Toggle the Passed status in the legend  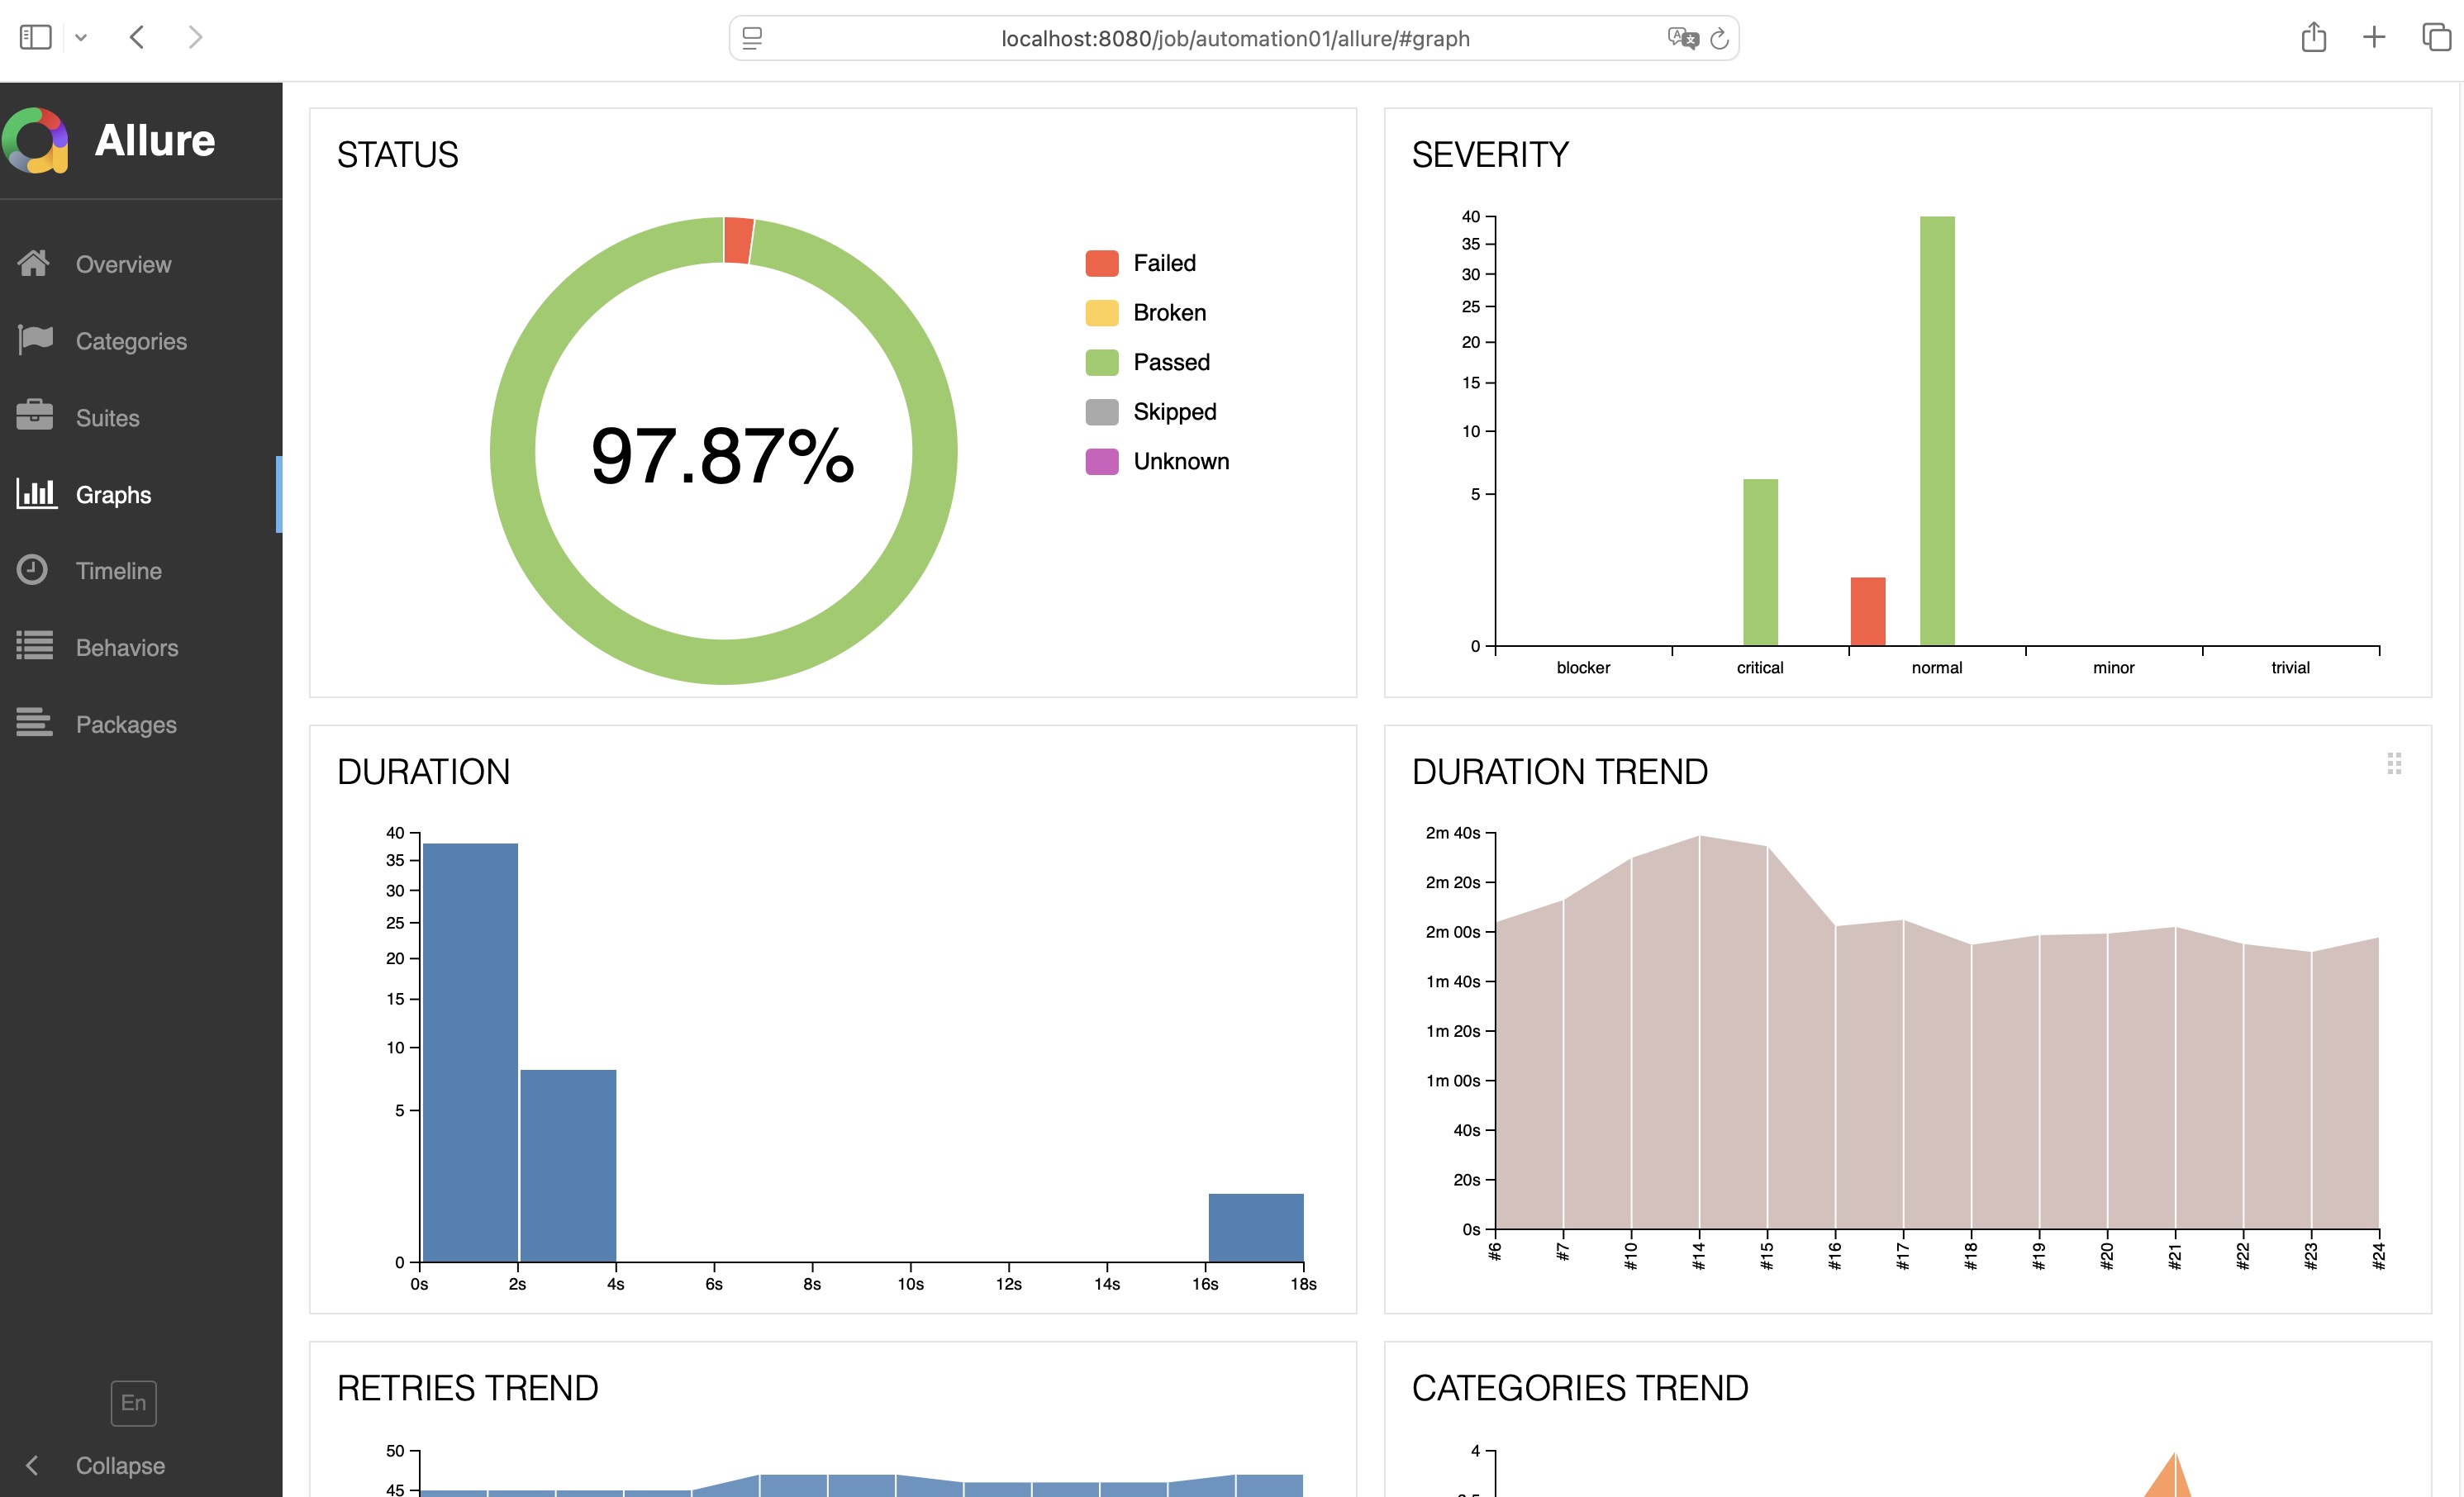point(1170,362)
